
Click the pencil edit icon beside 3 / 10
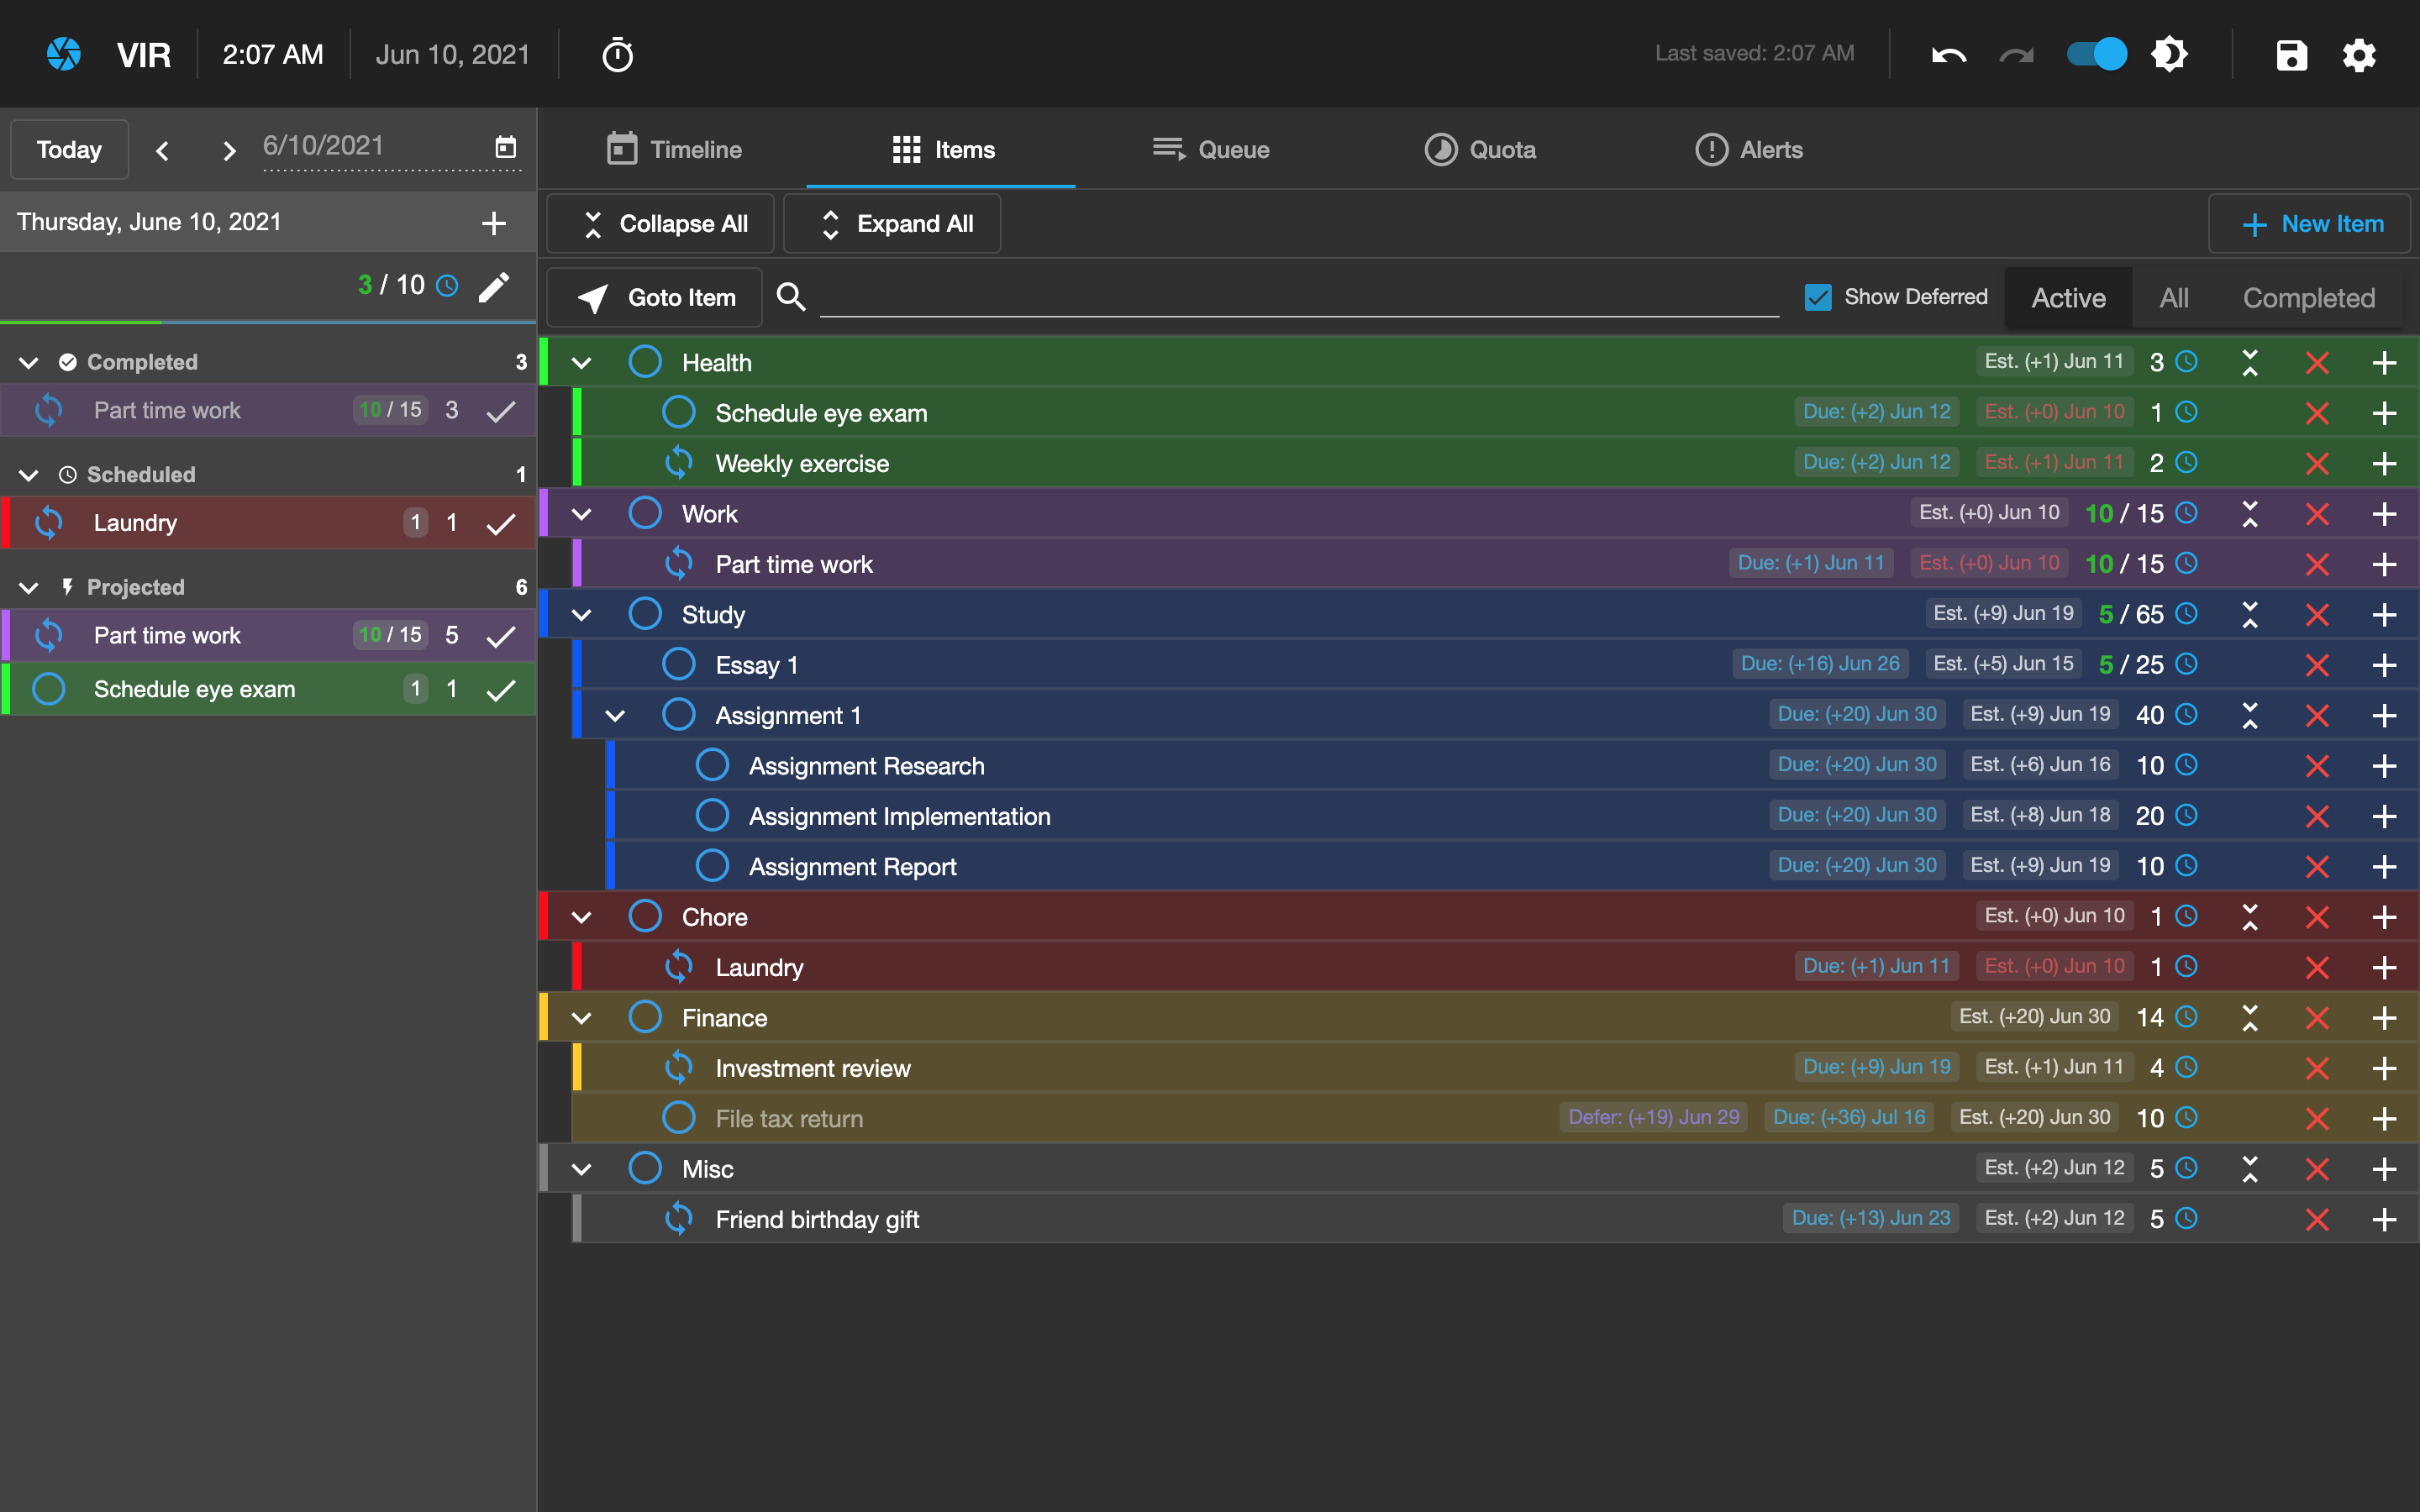(x=494, y=286)
